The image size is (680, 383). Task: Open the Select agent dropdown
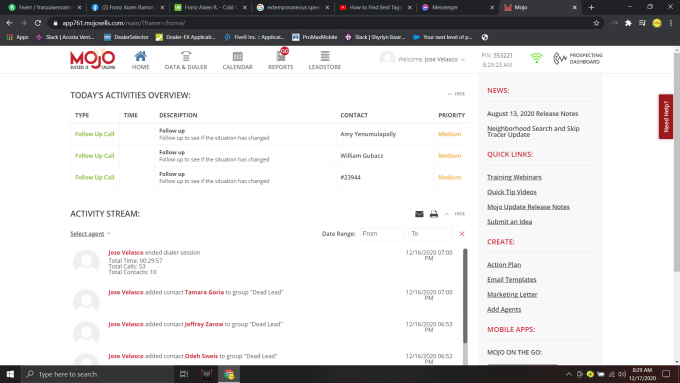coord(90,234)
